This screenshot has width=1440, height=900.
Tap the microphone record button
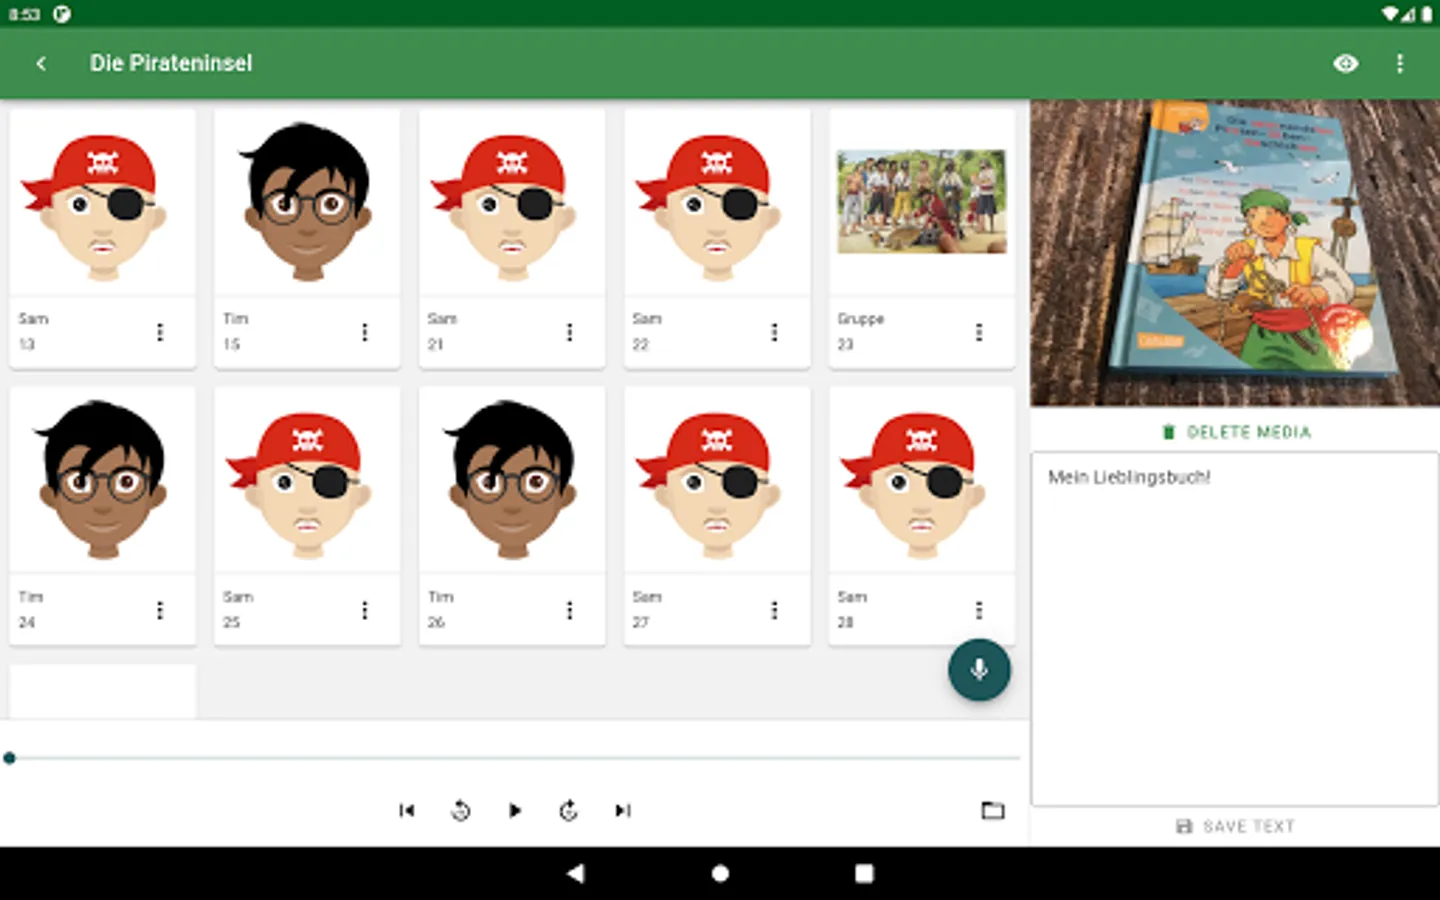click(x=979, y=669)
